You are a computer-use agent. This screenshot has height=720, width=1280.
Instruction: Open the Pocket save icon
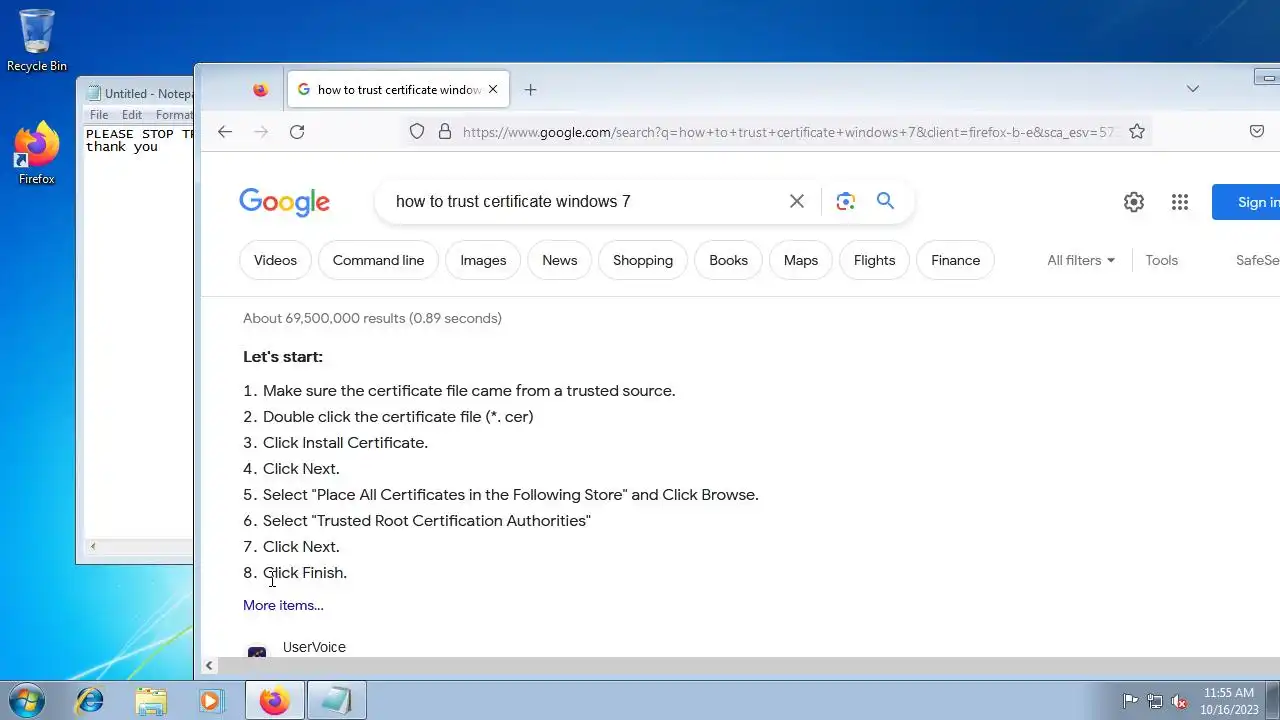click(1257, 131)
